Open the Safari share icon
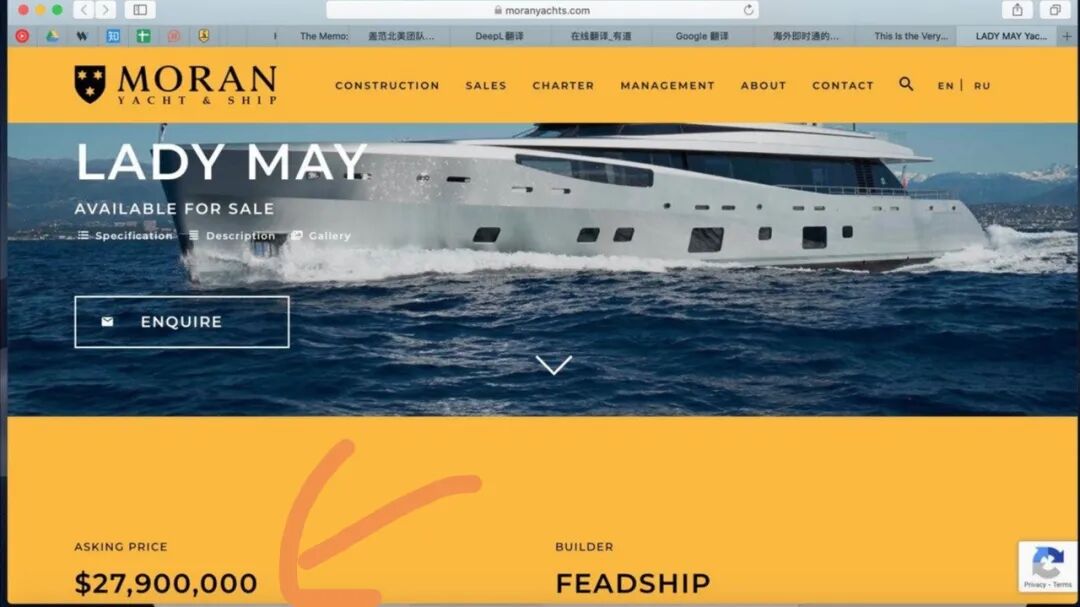1080x607 pixels. pos(1017,10)
